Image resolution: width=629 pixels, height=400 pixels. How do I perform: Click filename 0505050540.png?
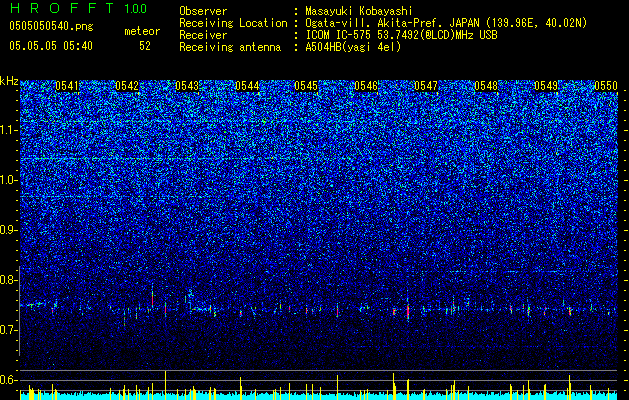coord(51,26)
